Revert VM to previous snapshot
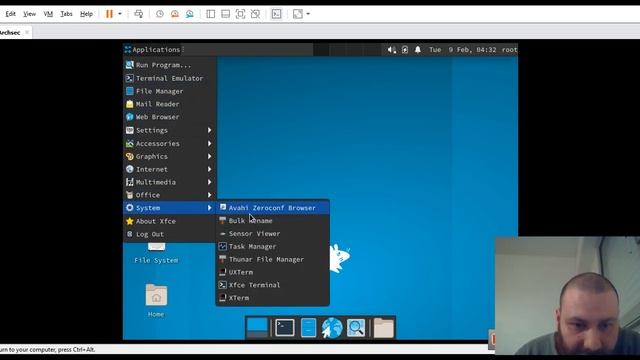The width and height of the screenshot is (640, 360). pyautogui.click(x=175, y=14)
